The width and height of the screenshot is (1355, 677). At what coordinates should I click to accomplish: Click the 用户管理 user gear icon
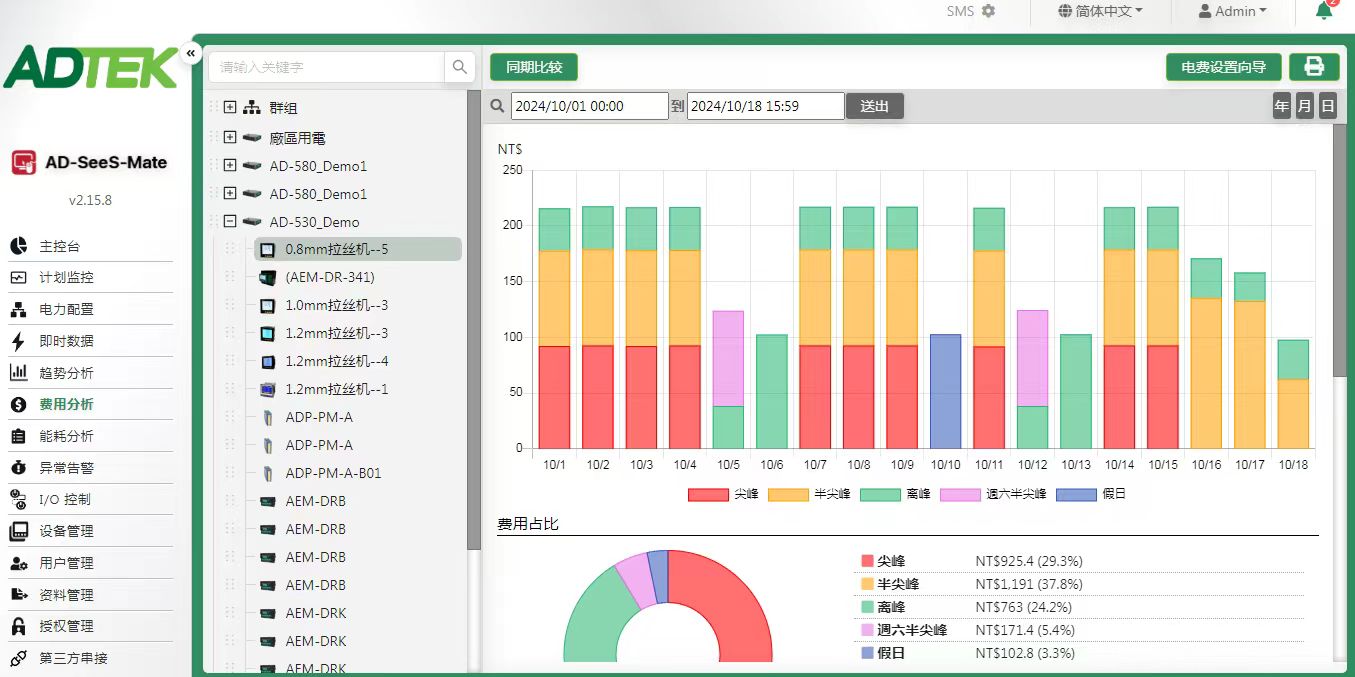(x=18, y=563)
